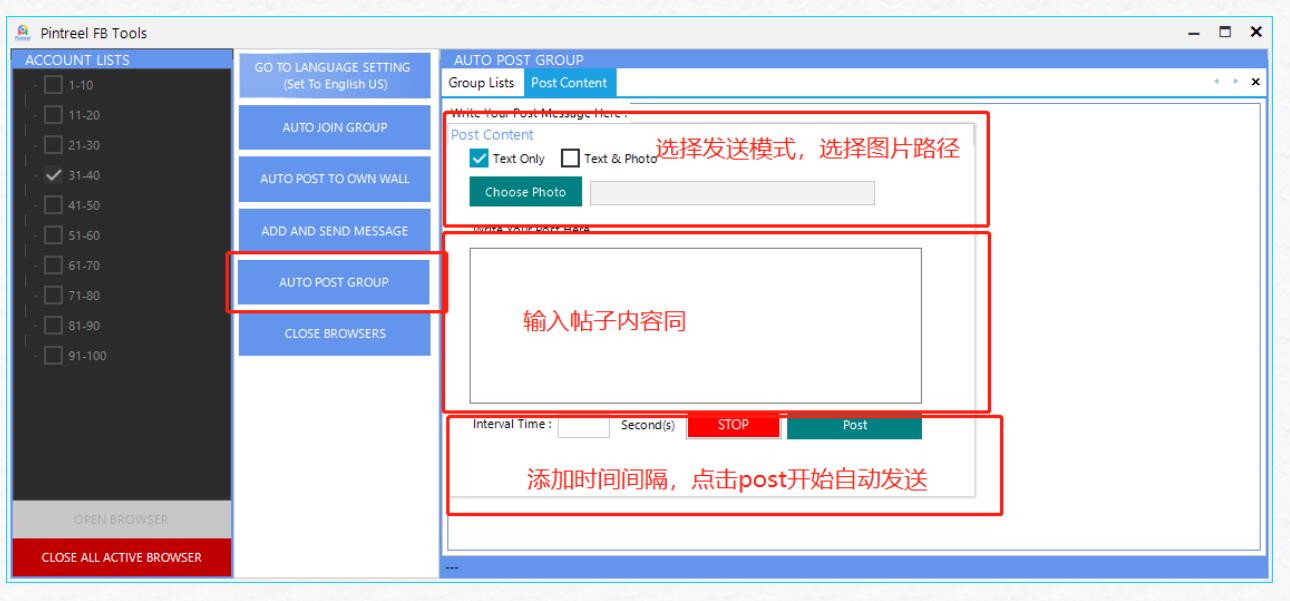Check the Text & Photo option
Viewport: 1290px width, 601px height.
[x=570, y=158]
